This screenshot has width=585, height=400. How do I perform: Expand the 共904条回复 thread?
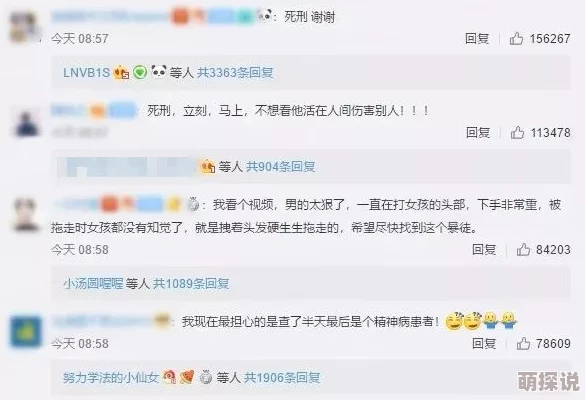pos(281,166)
